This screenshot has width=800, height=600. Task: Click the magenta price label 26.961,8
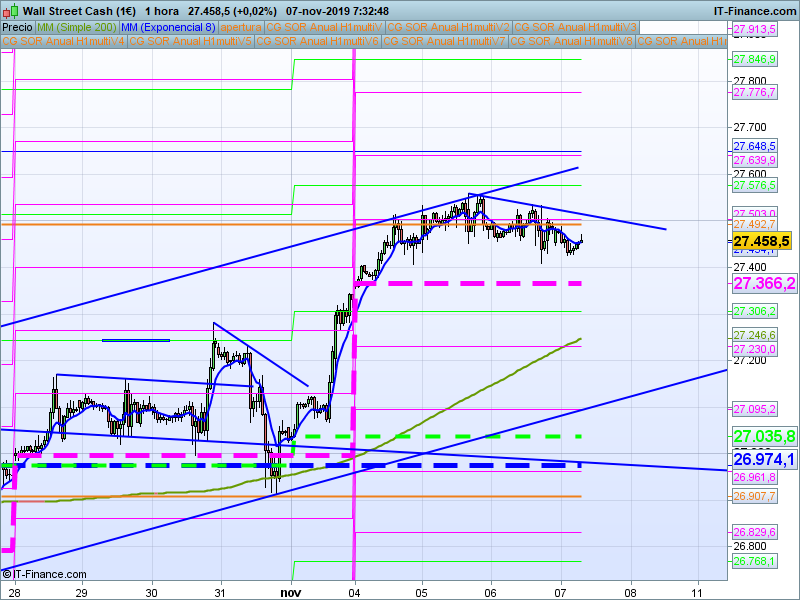(754, 477)
